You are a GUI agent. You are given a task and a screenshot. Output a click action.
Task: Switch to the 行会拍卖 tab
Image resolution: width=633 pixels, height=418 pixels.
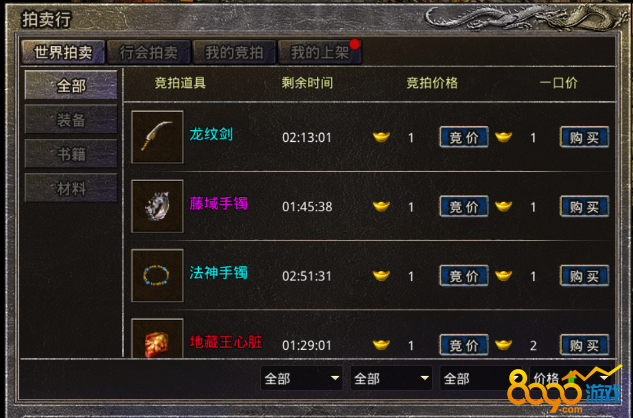click(149, 52)
